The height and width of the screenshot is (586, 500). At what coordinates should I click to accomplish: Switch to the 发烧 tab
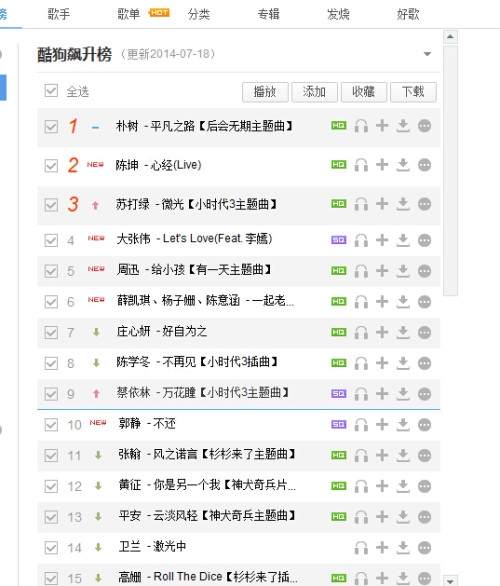point(338,14)
